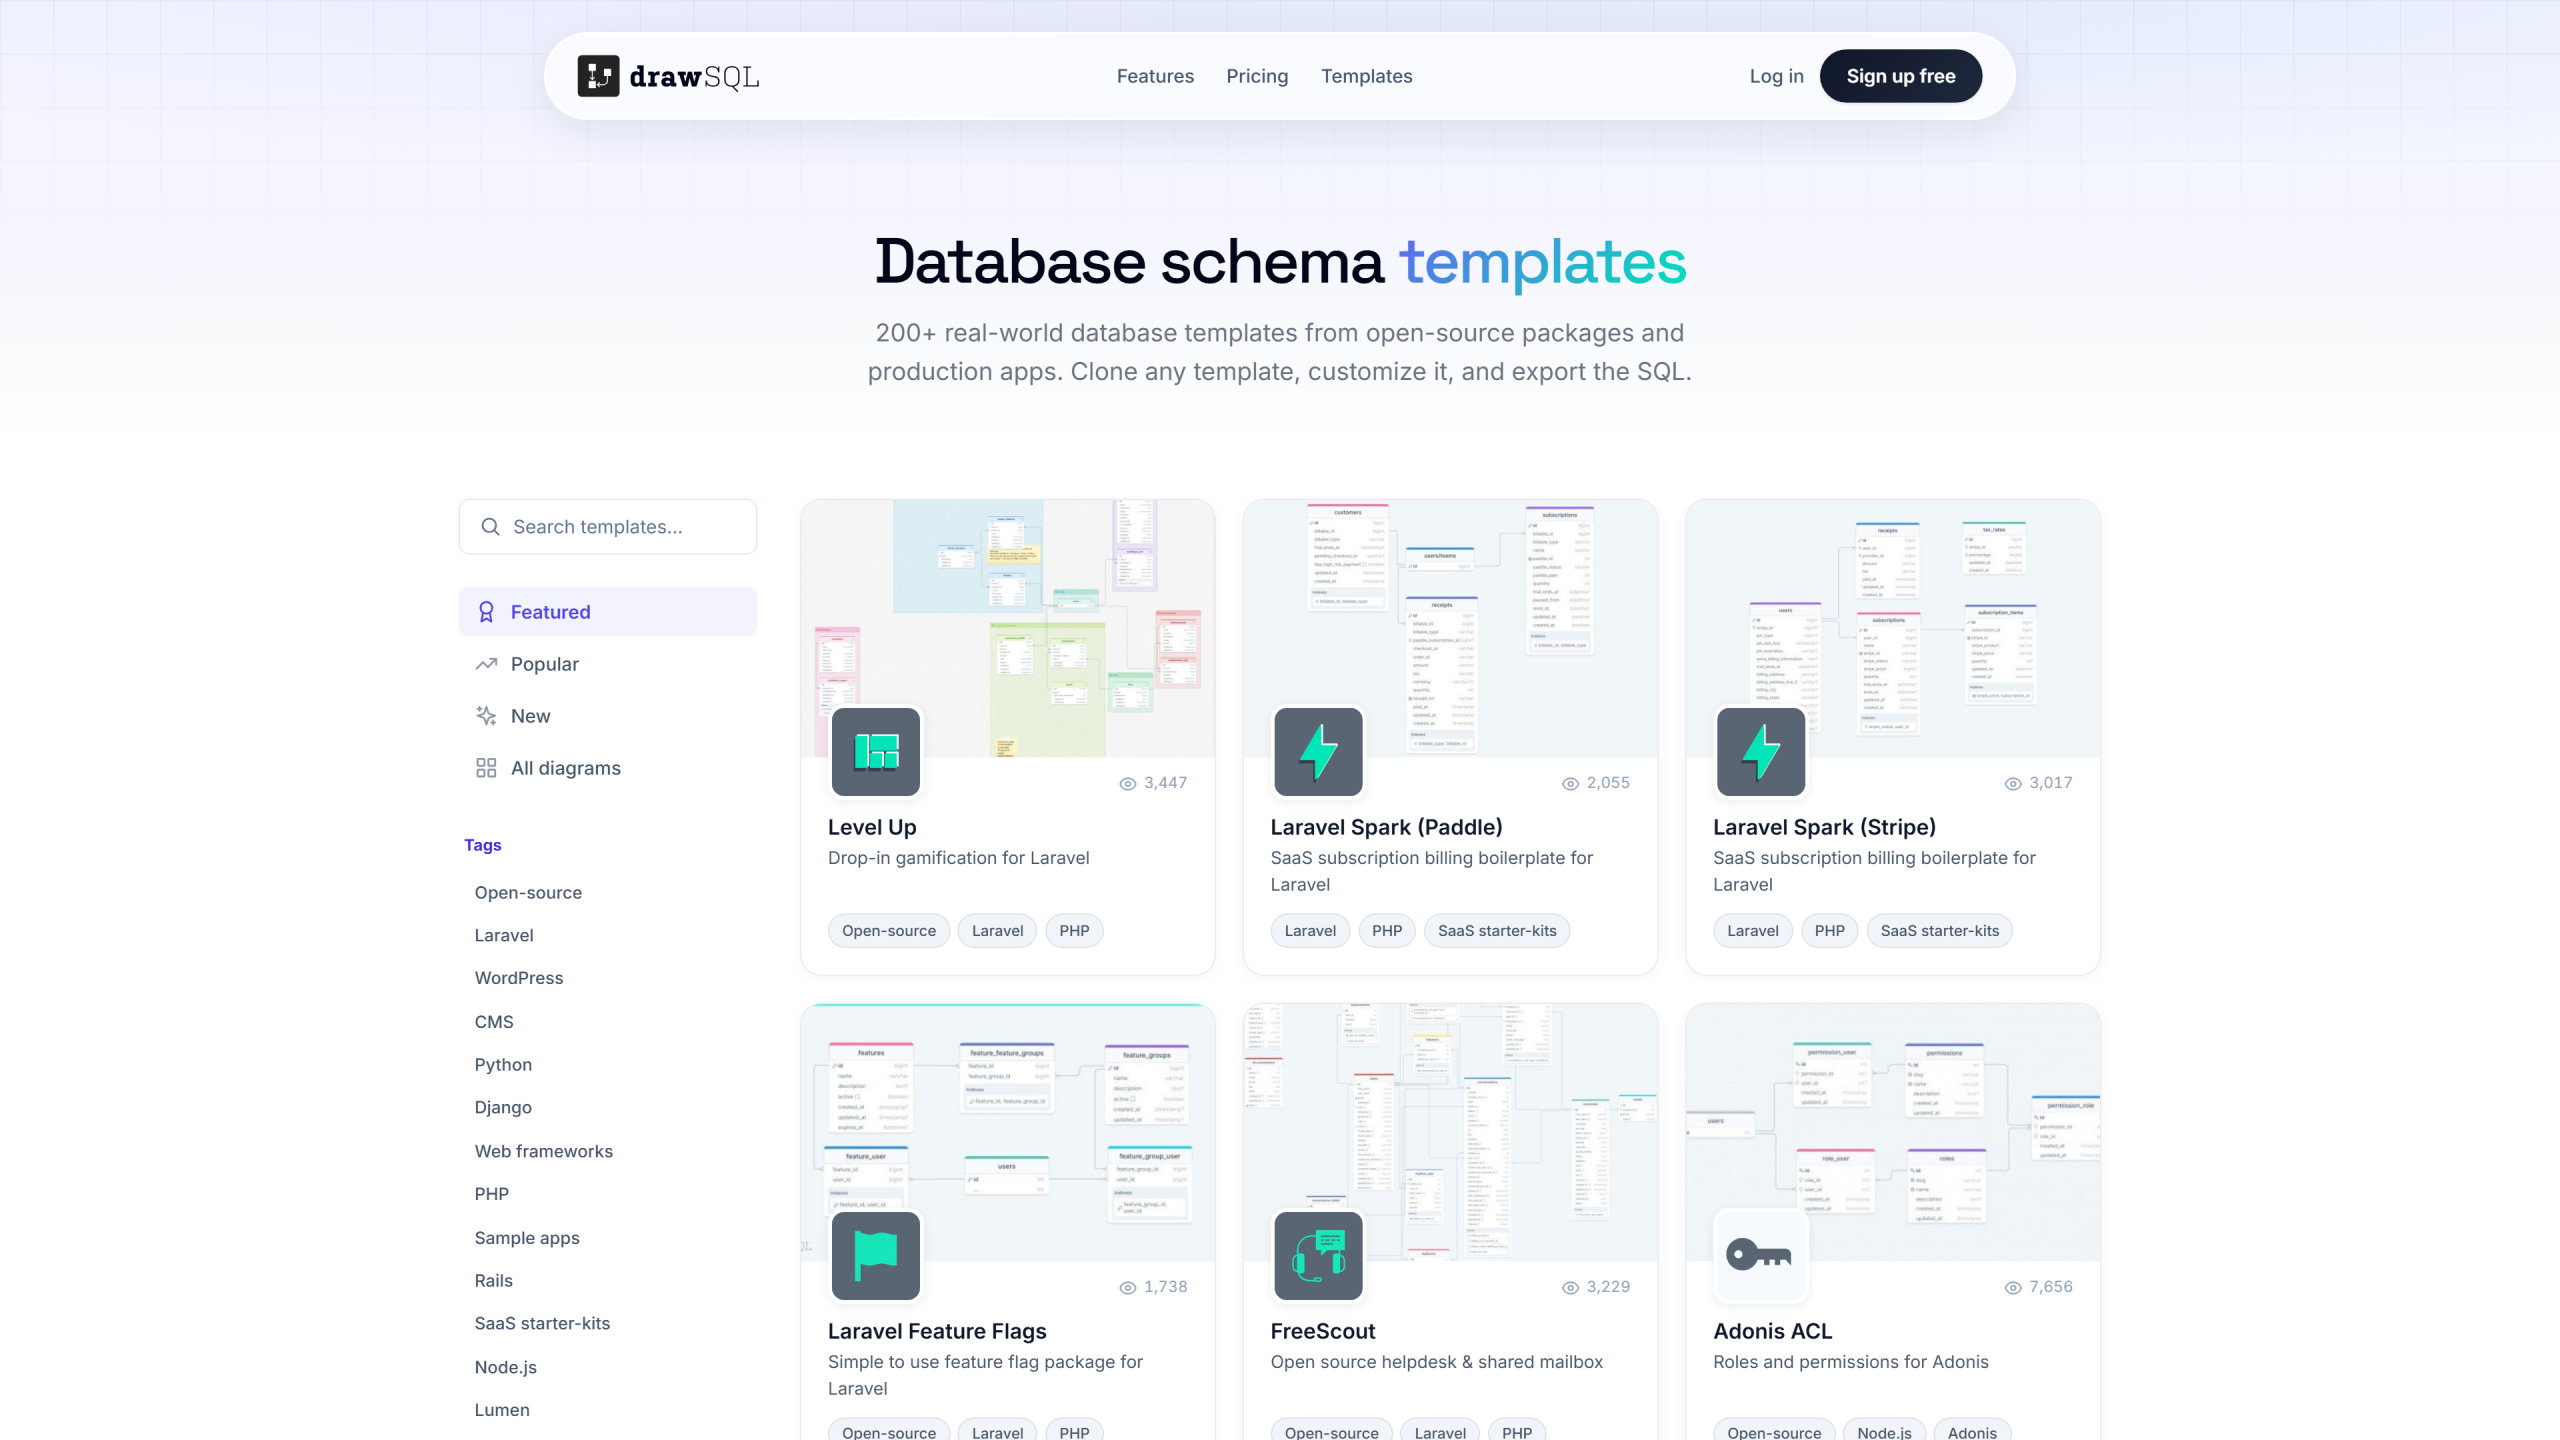Click the Sign up free button
The image size is (2560, 1440).
1900,76
